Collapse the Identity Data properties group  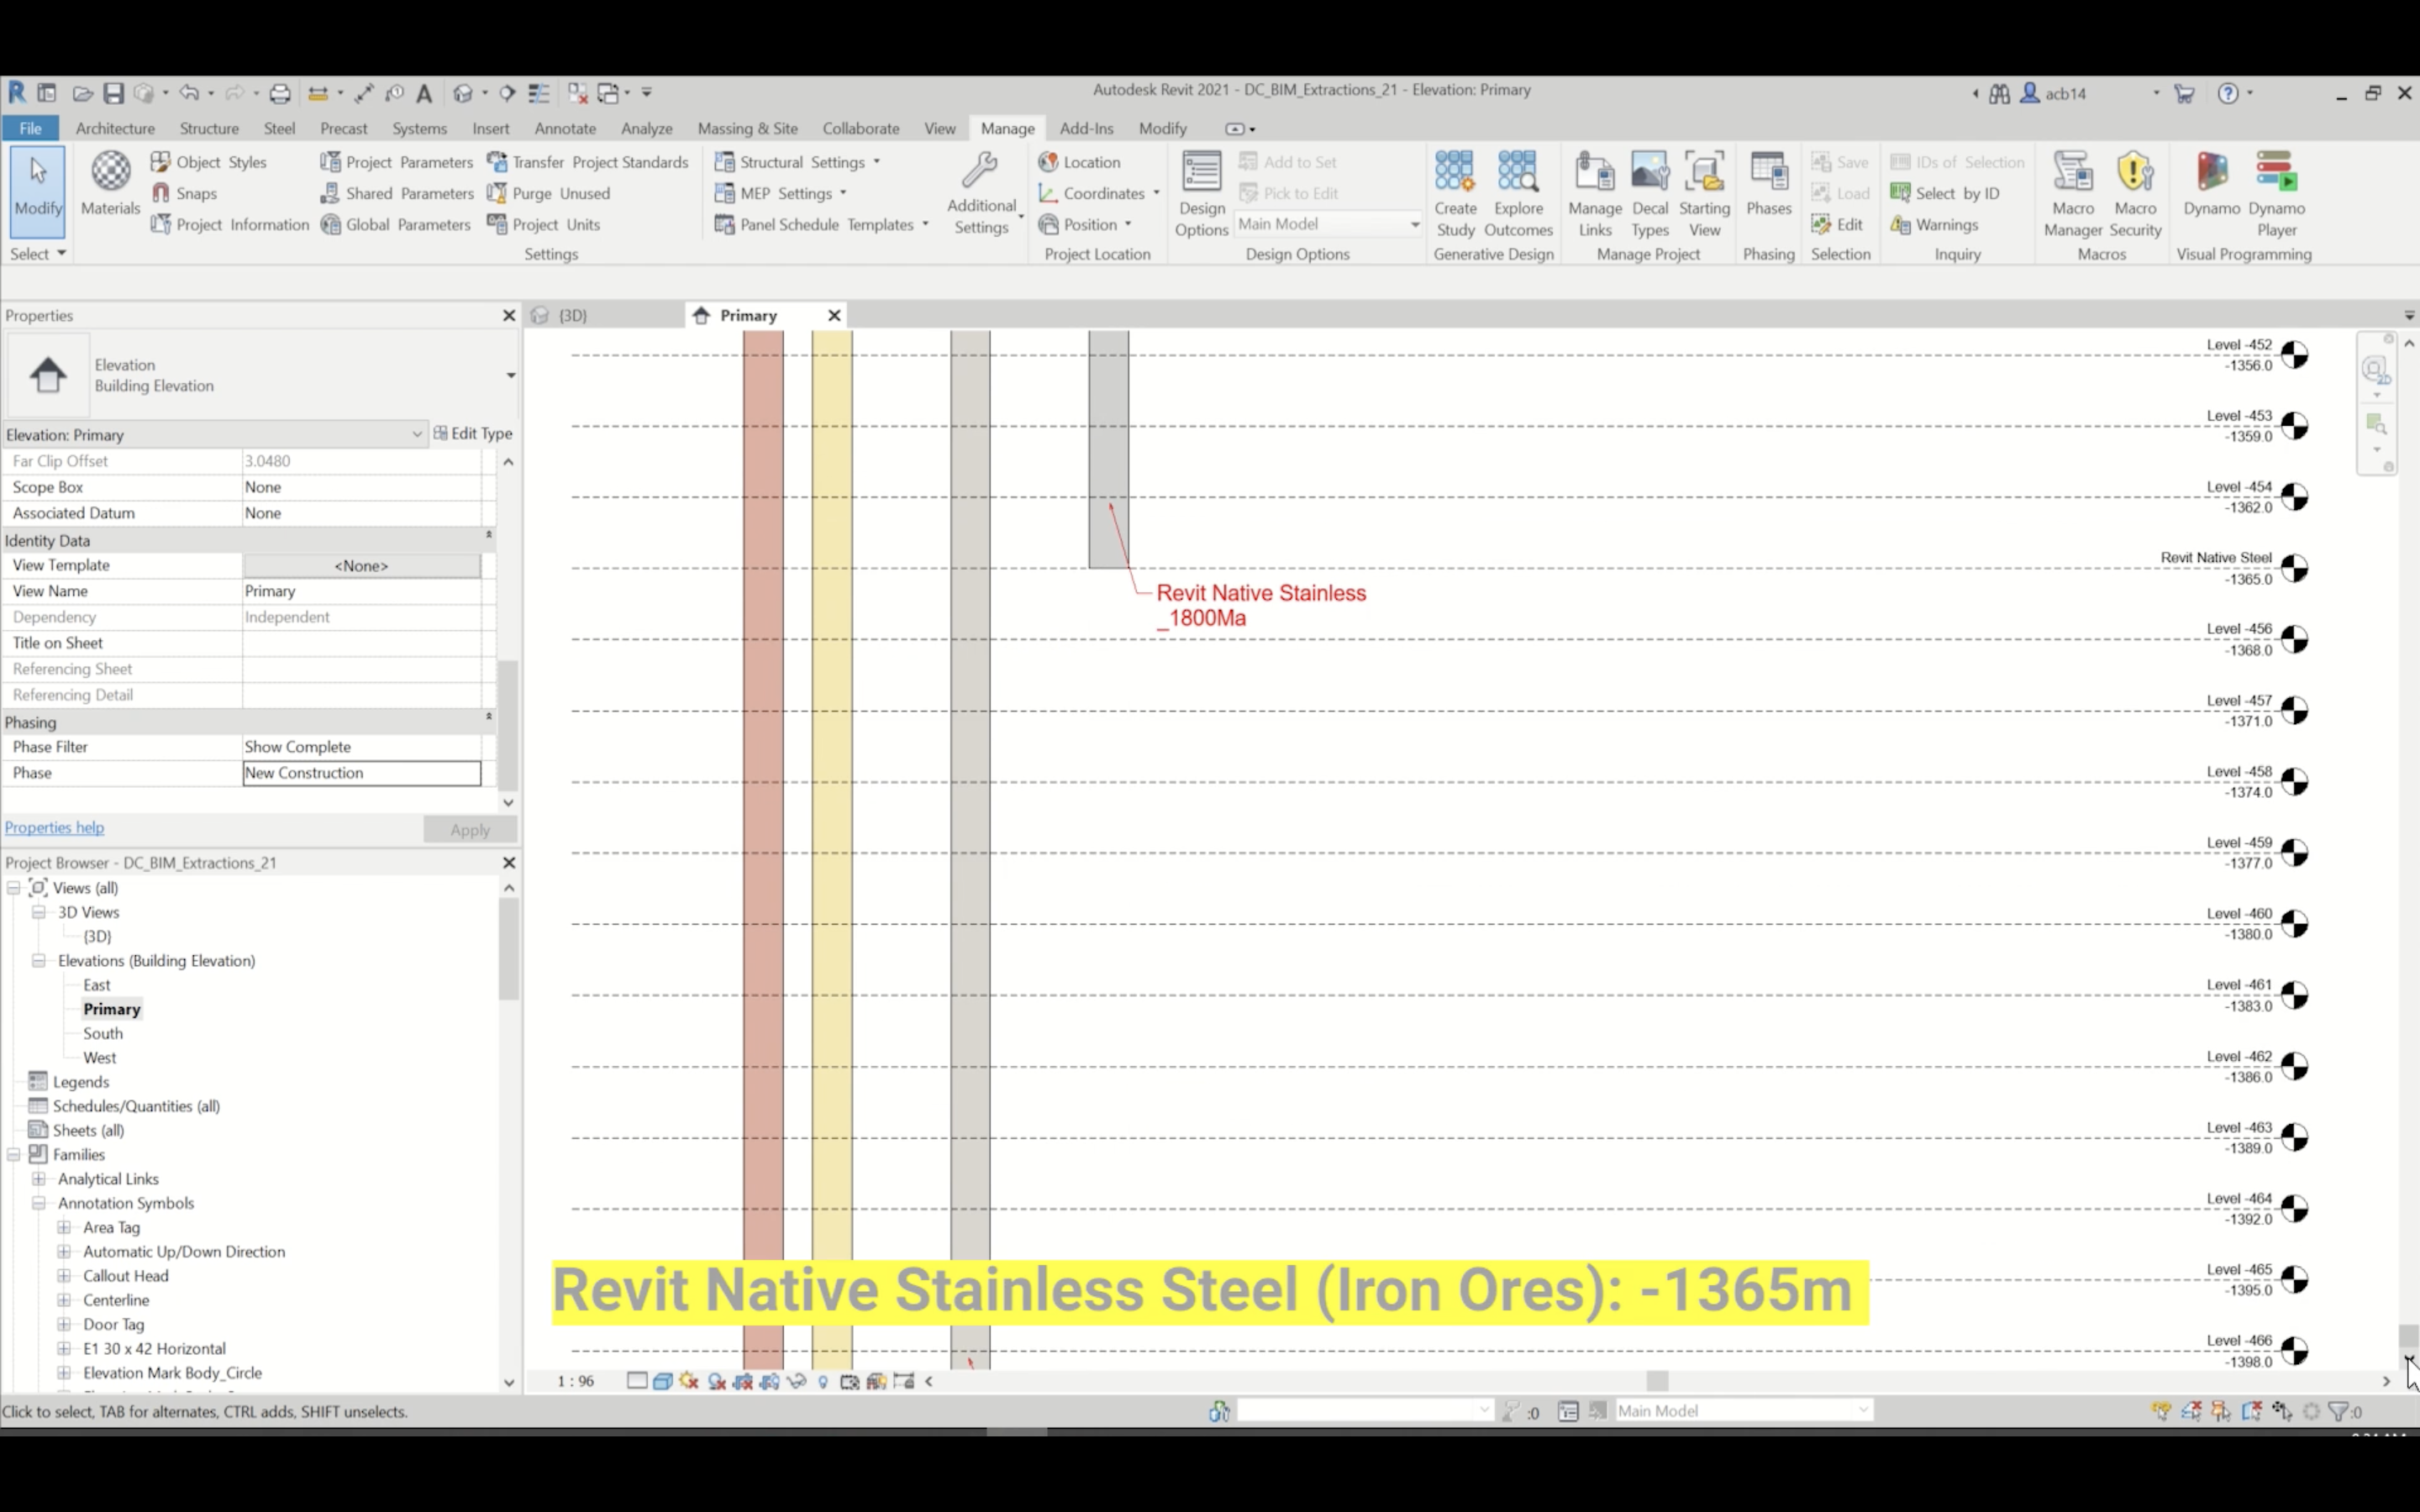click(x=489, y=536)
